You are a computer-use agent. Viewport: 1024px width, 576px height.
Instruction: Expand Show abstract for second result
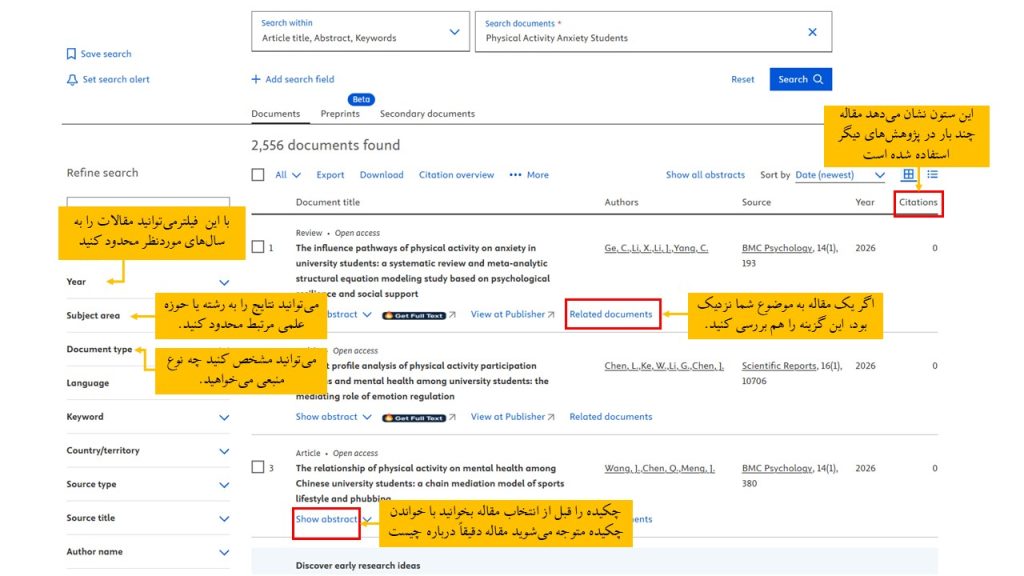tap(333, 417)
